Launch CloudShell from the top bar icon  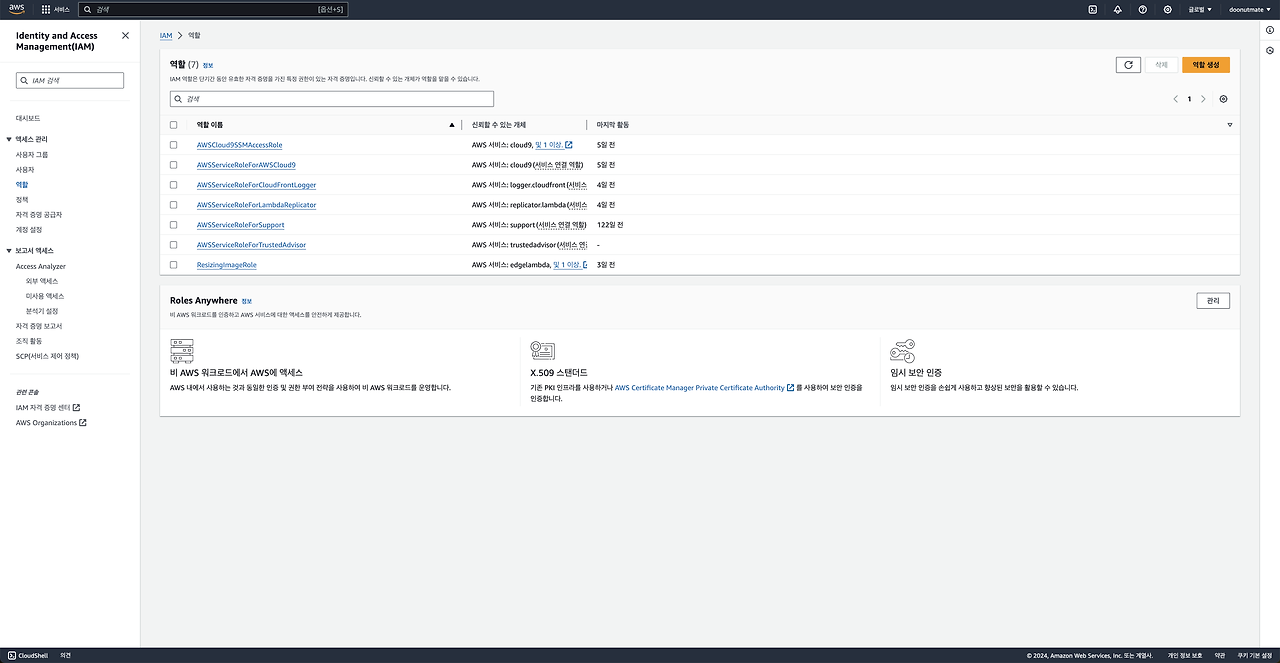point(1092,9)
